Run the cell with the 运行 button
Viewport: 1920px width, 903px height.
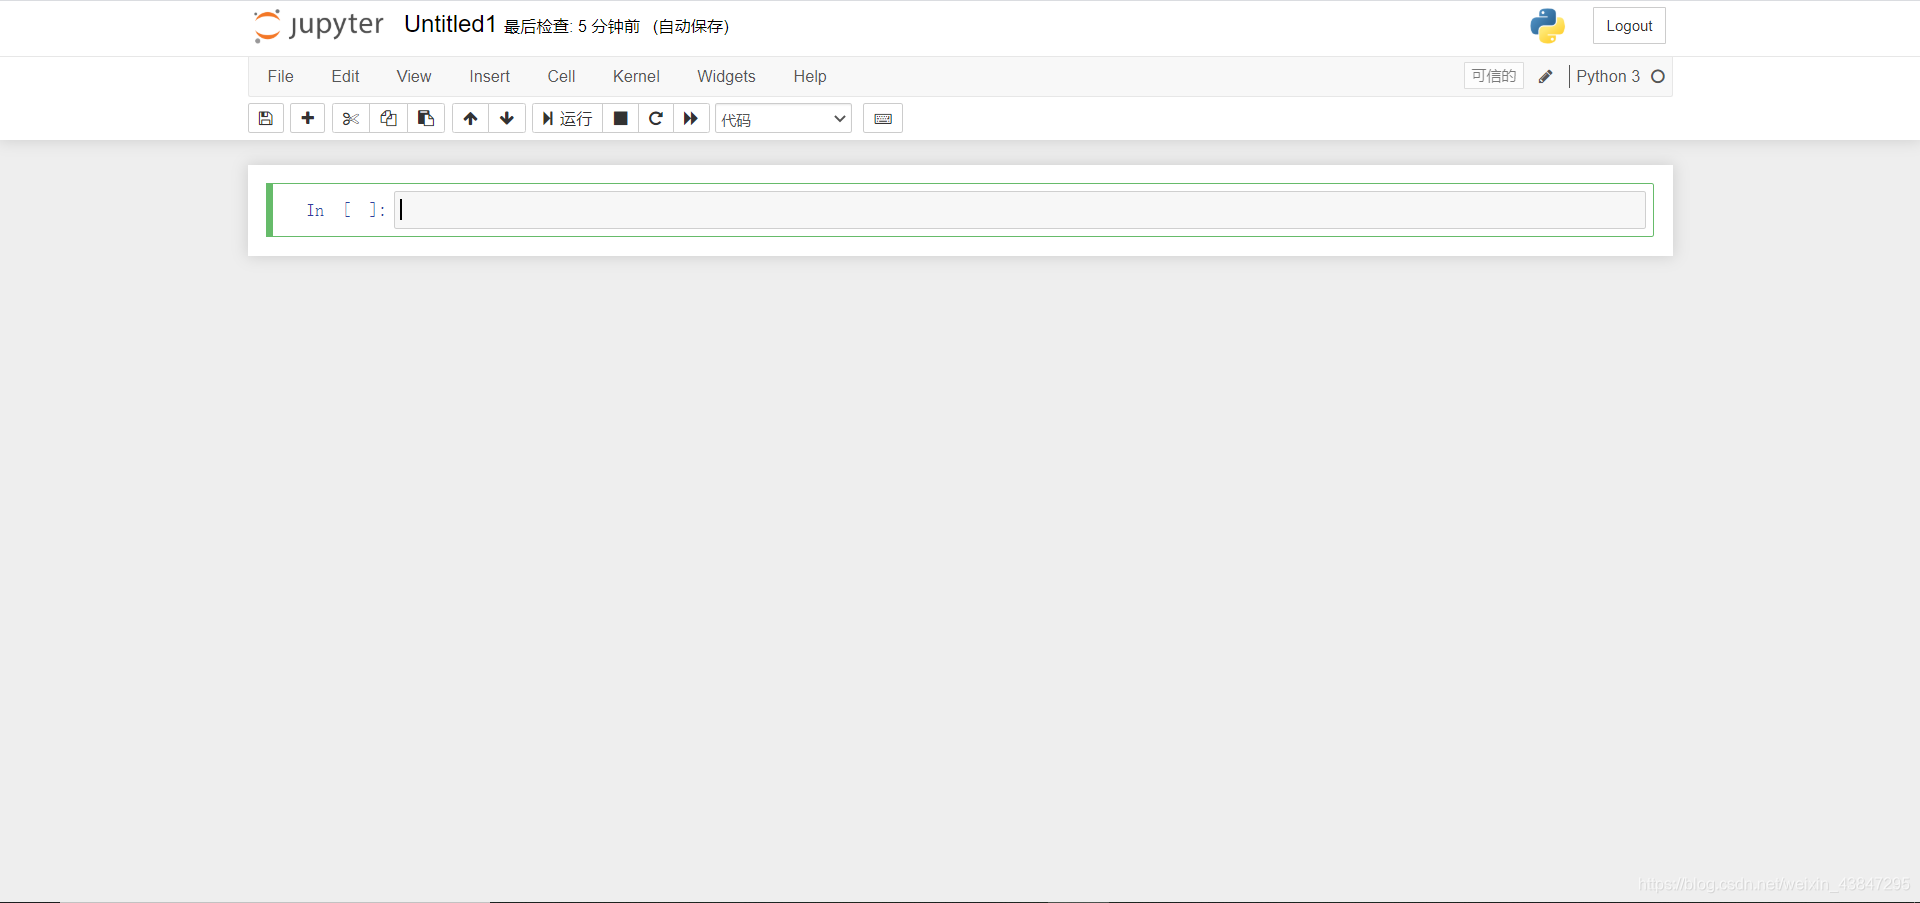(x=567, y=118)
